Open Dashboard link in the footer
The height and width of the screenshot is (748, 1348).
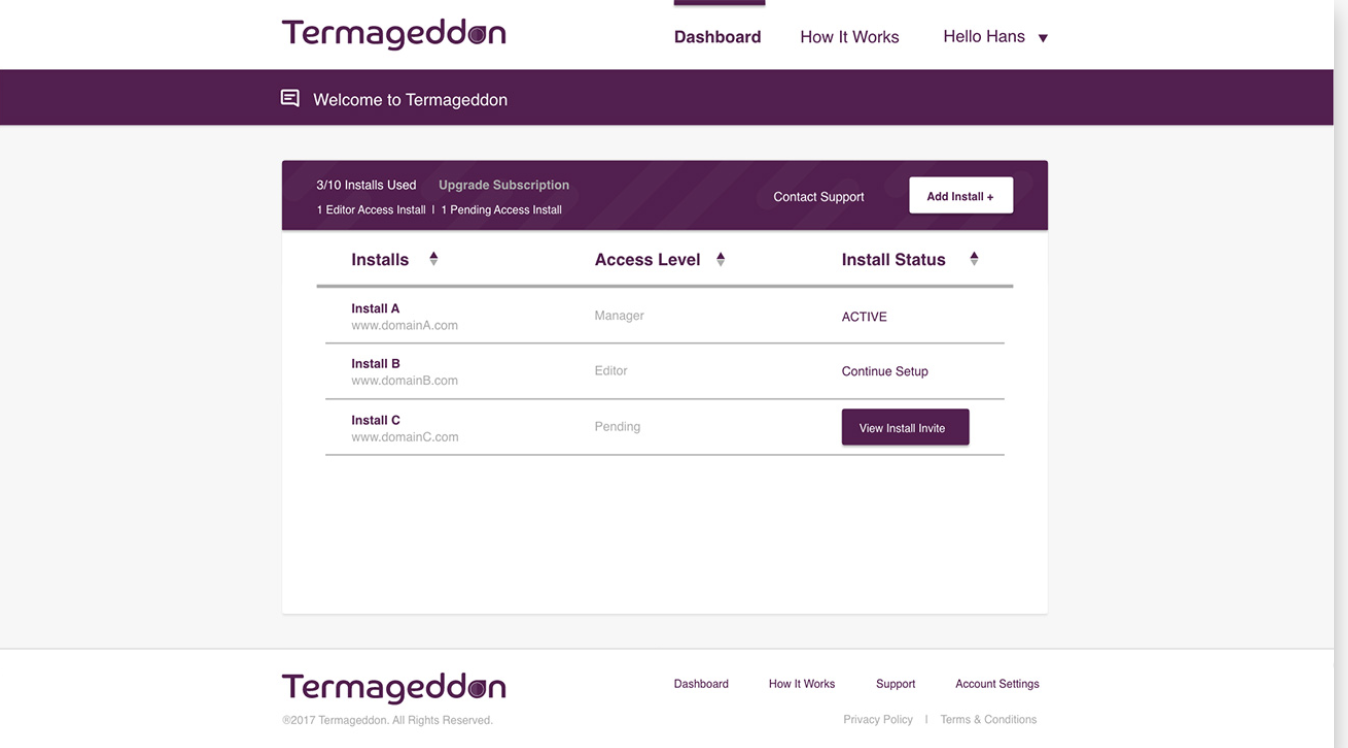tap(701, 684)
